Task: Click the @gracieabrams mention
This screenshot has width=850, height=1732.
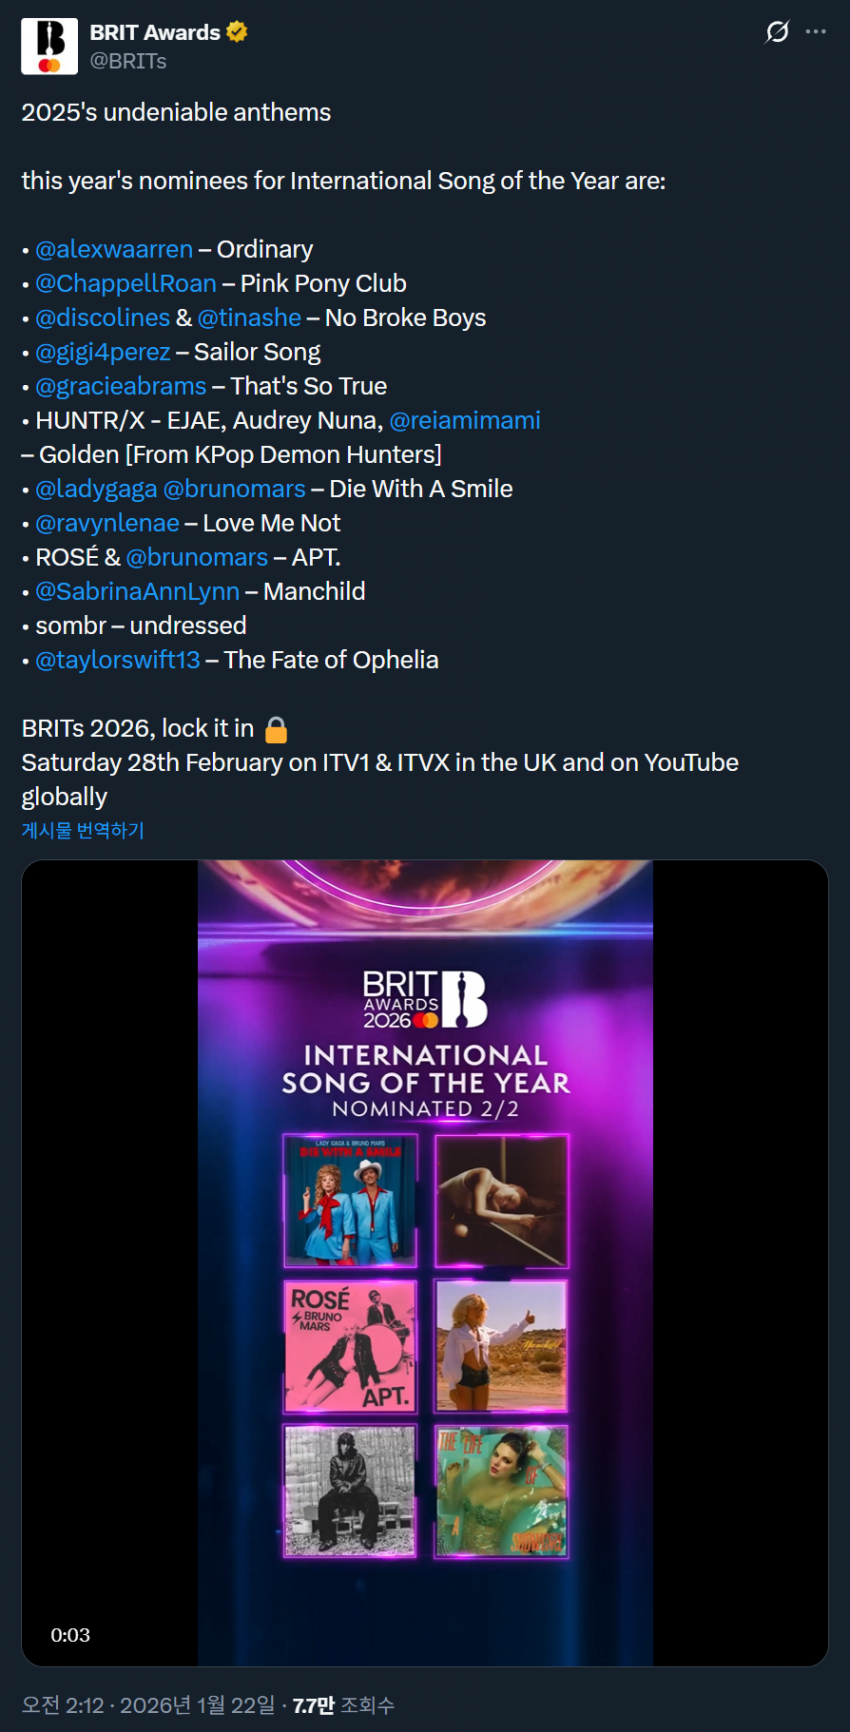Action: tap(121, 386)
